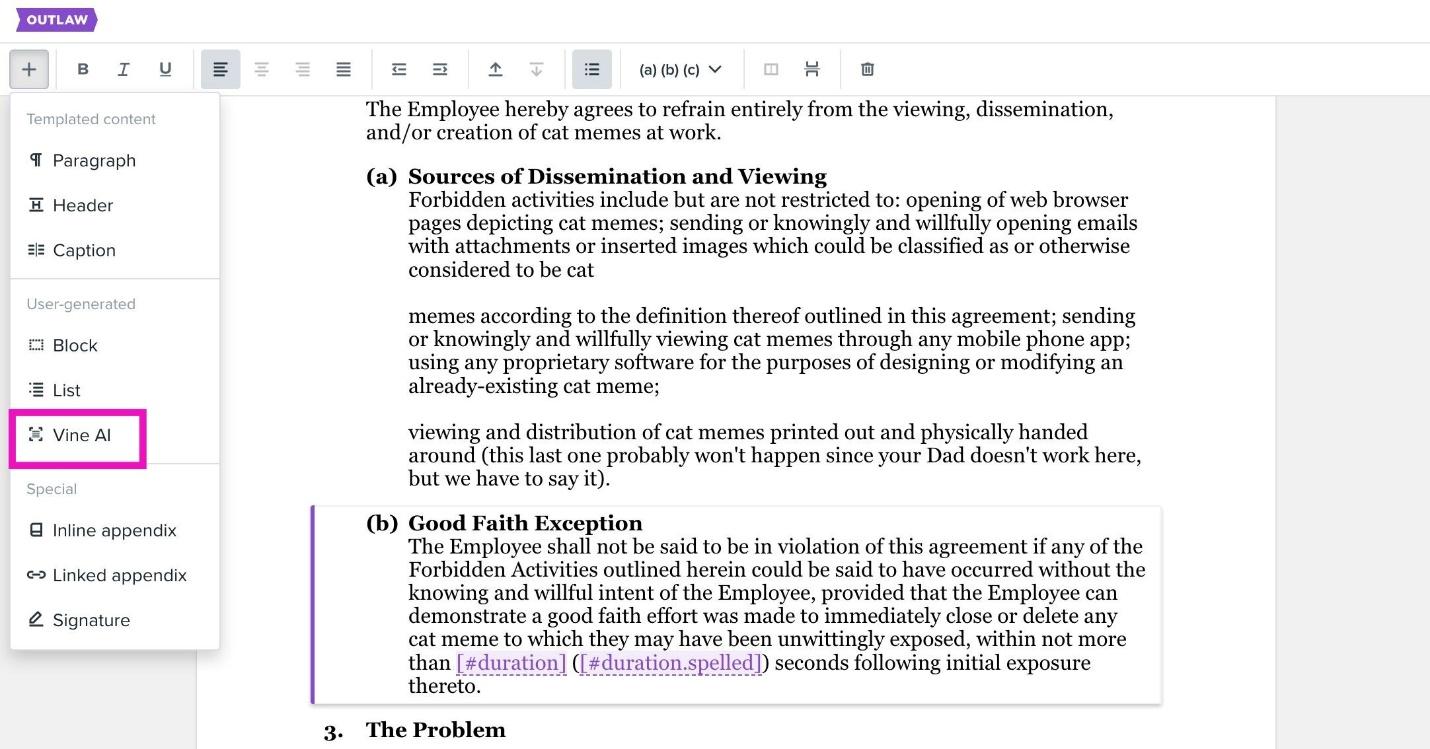Click paragraph beginning 'viewing and distribution of cat memes'

click(774, 456)
